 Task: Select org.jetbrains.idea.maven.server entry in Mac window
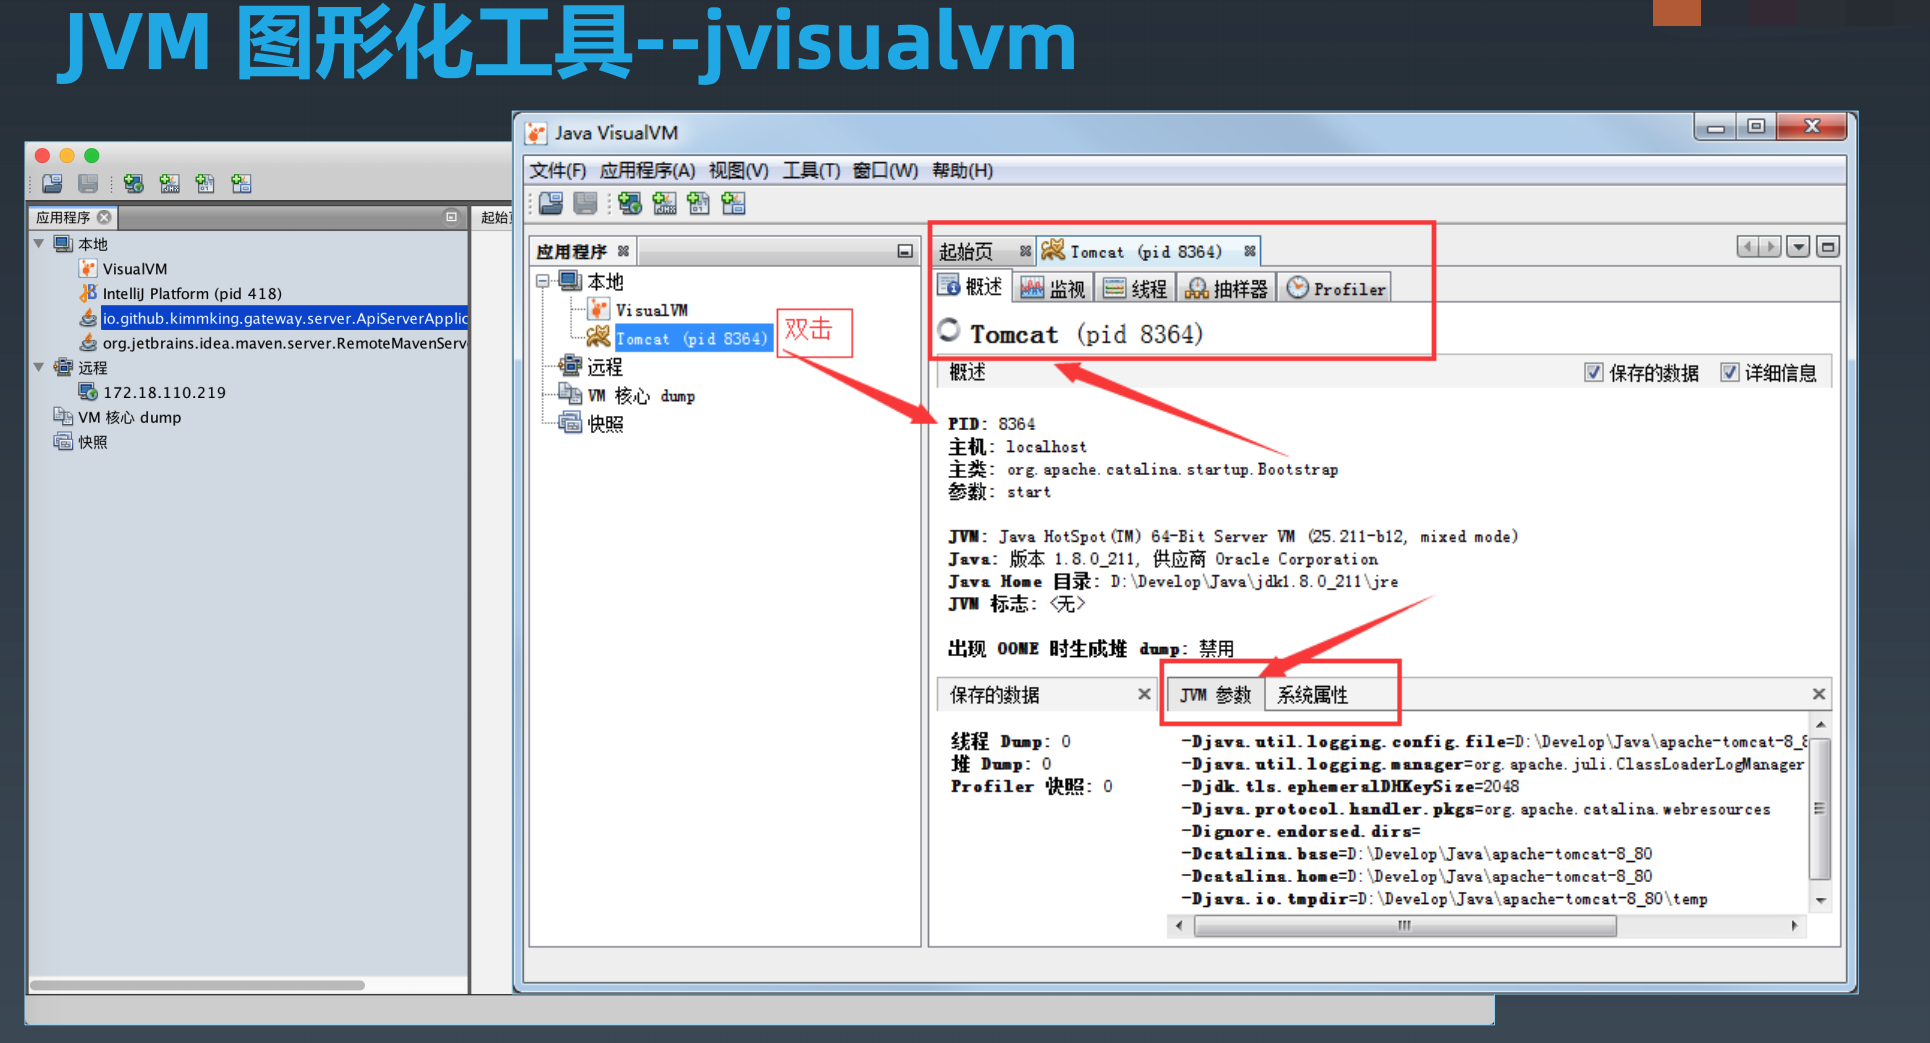(x=285, y=343)
